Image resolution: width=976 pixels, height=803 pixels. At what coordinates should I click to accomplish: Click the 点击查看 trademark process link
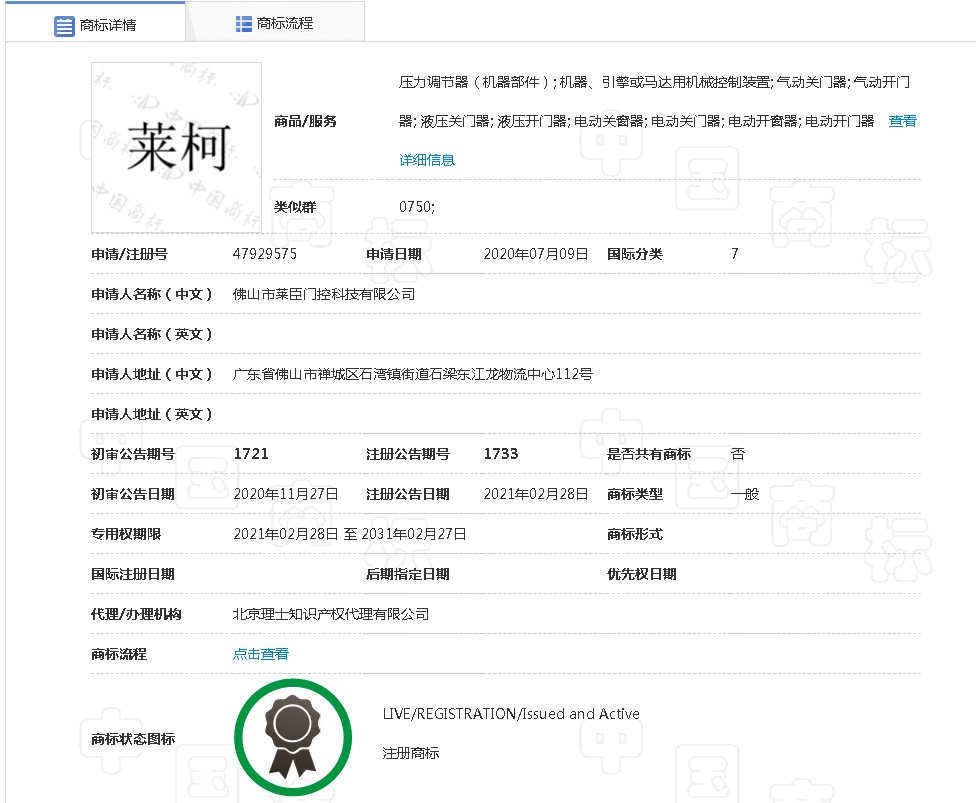(261, 654)
